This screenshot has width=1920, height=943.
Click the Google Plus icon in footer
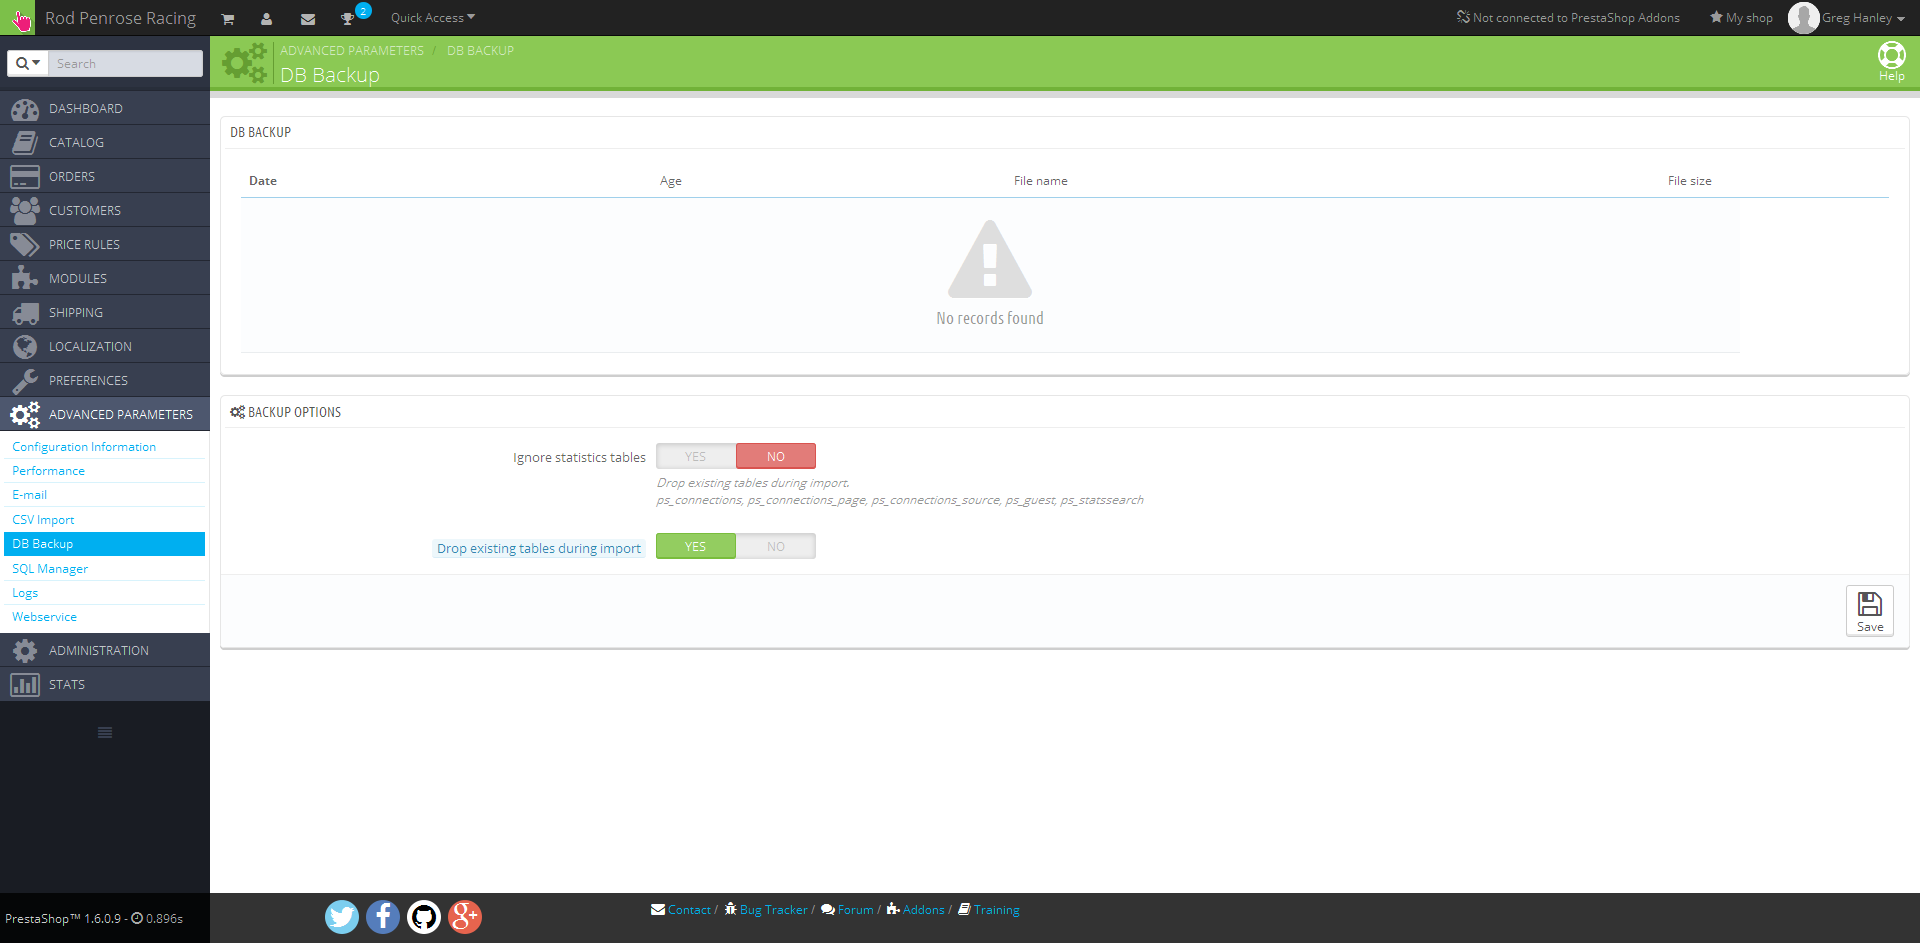[x=465, y=917]
